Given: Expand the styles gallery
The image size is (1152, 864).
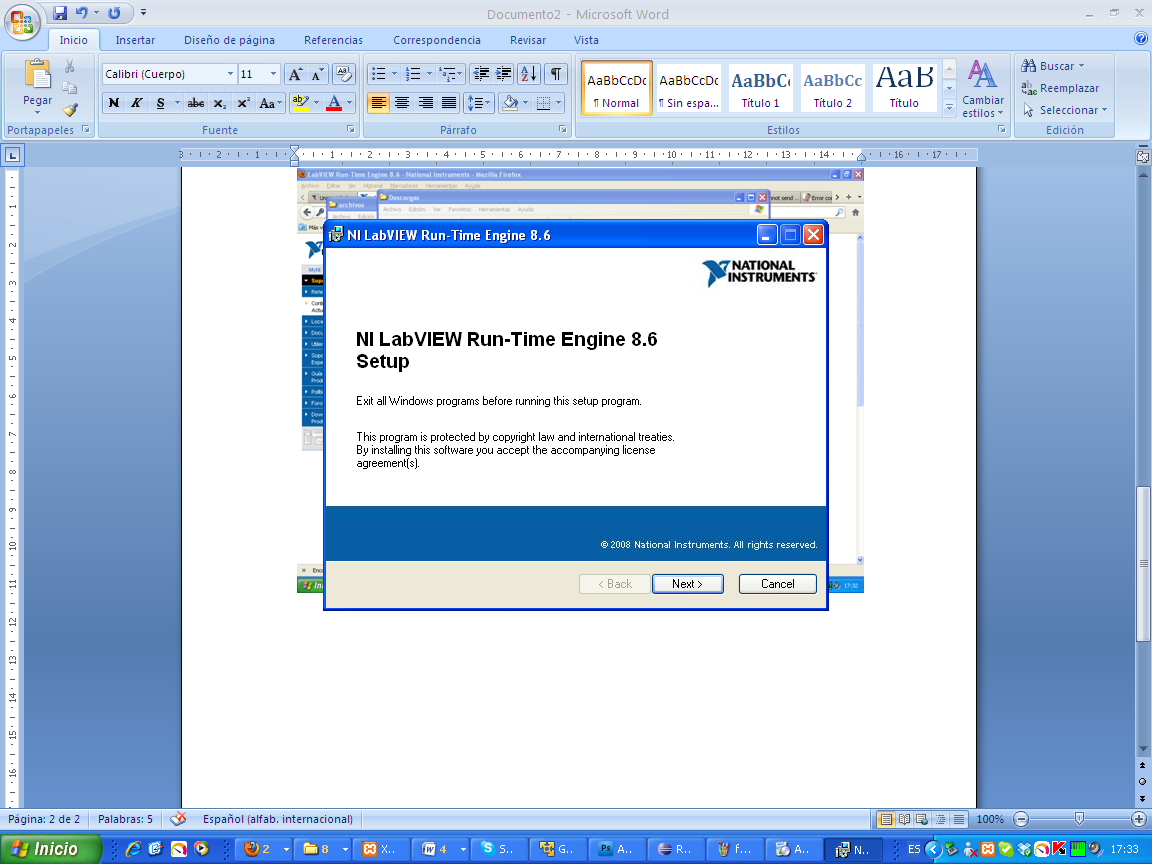Looking at the screenshot, I should click(949, 108).
